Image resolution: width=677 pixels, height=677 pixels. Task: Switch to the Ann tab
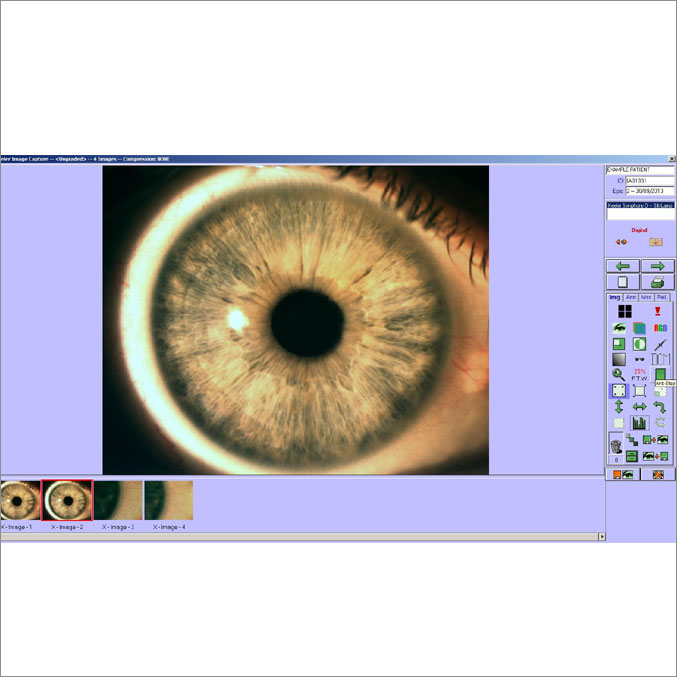tap(631, 297)
